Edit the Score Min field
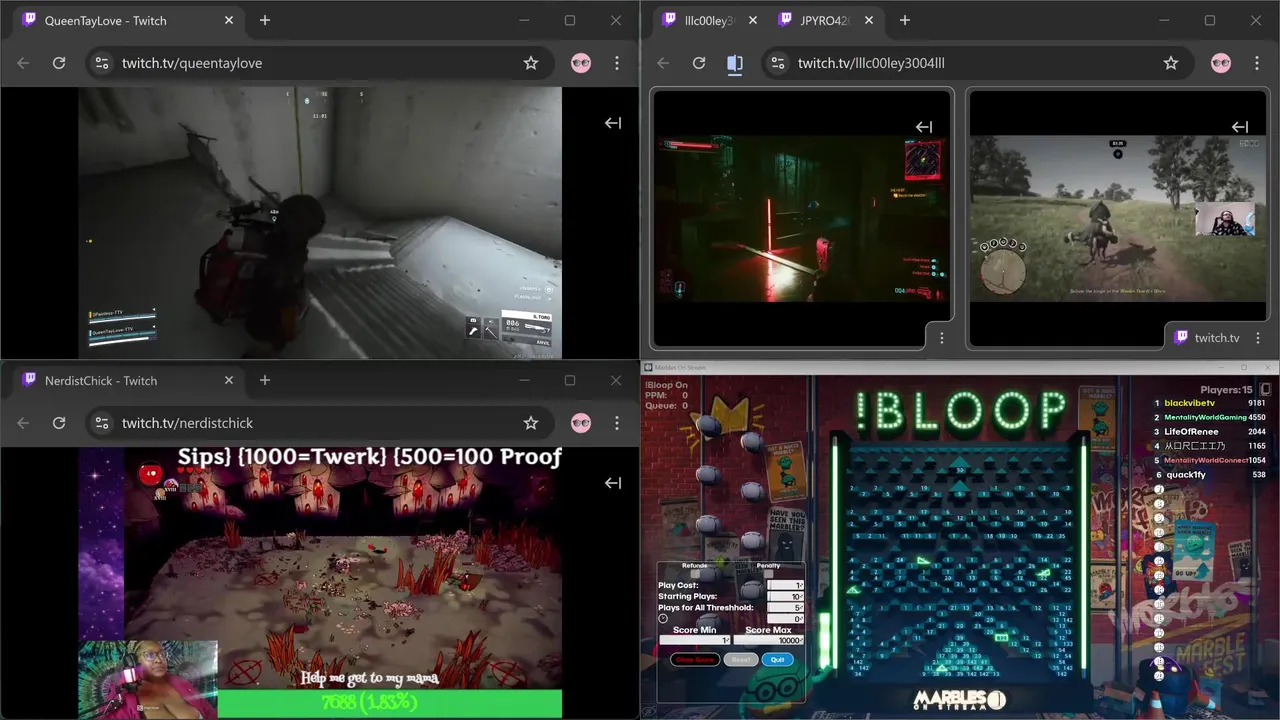1280x720 pixels. click(x=695, y=640)
